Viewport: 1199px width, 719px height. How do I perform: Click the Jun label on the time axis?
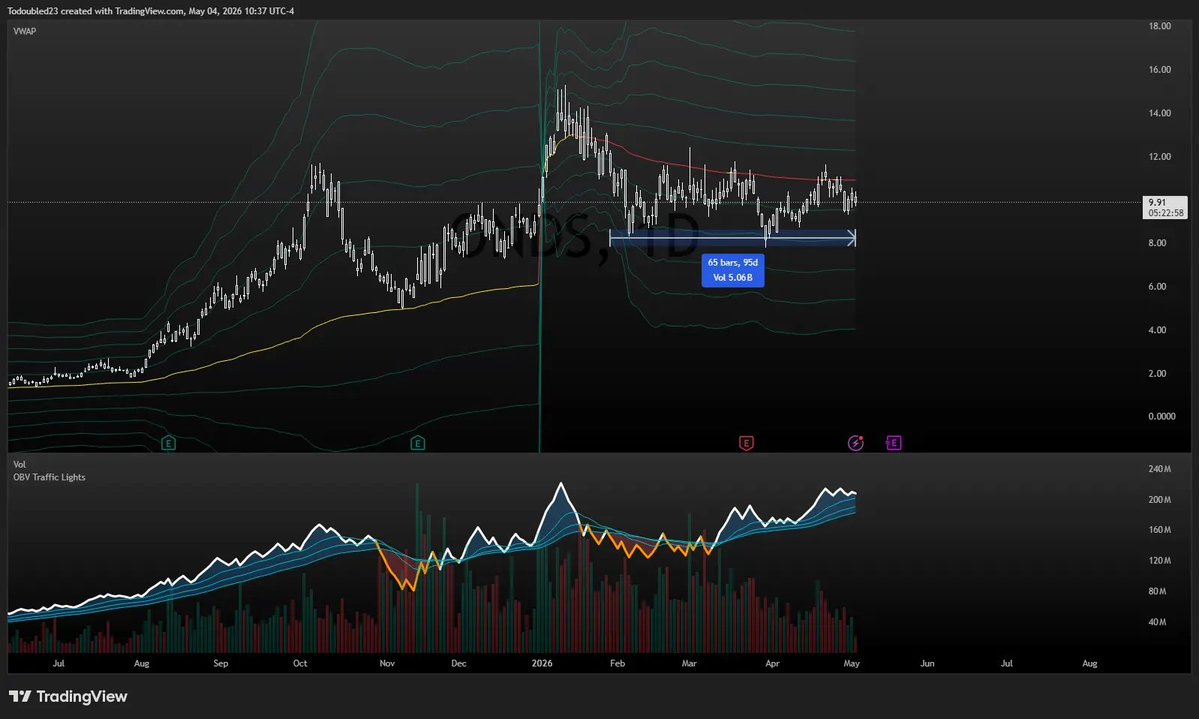[x=927, y=663]
